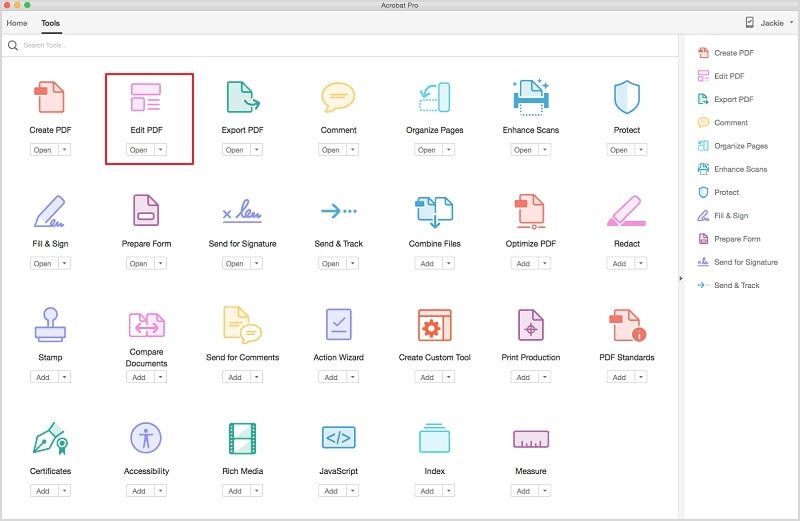
Task: Click the Action Wizard icon
Action: tap(339, 325)
